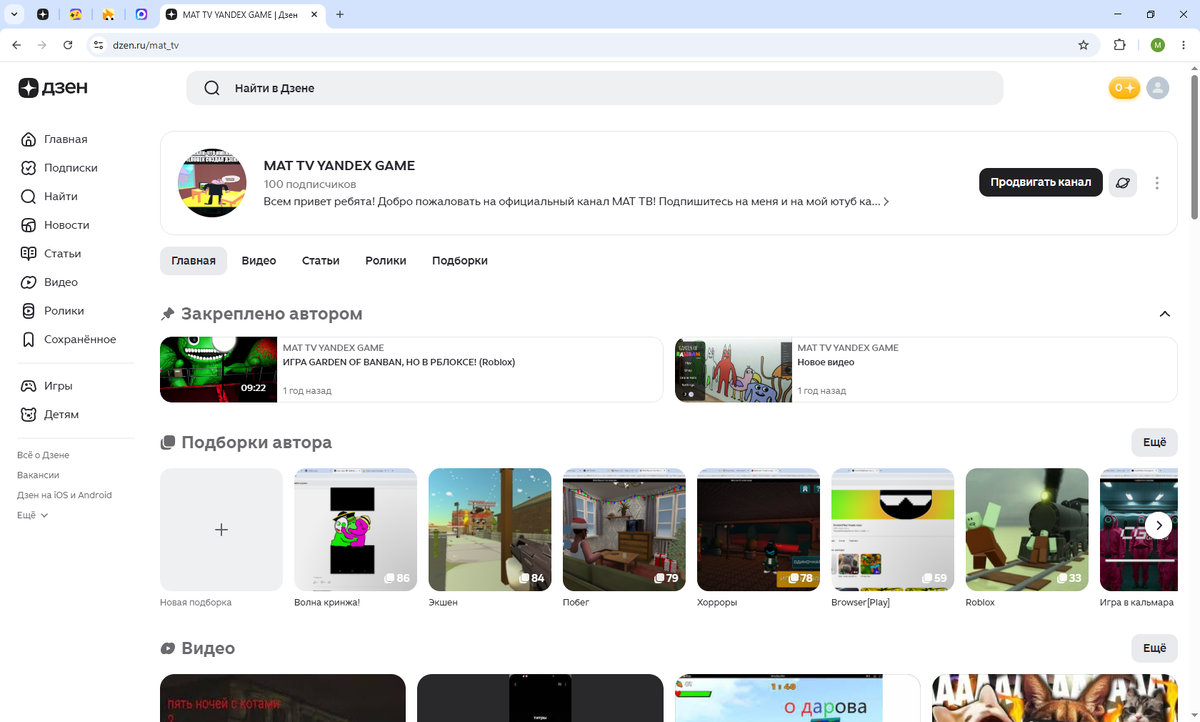
Task: Click the orange 0+ bonus badge
Action: point(1124,88)
